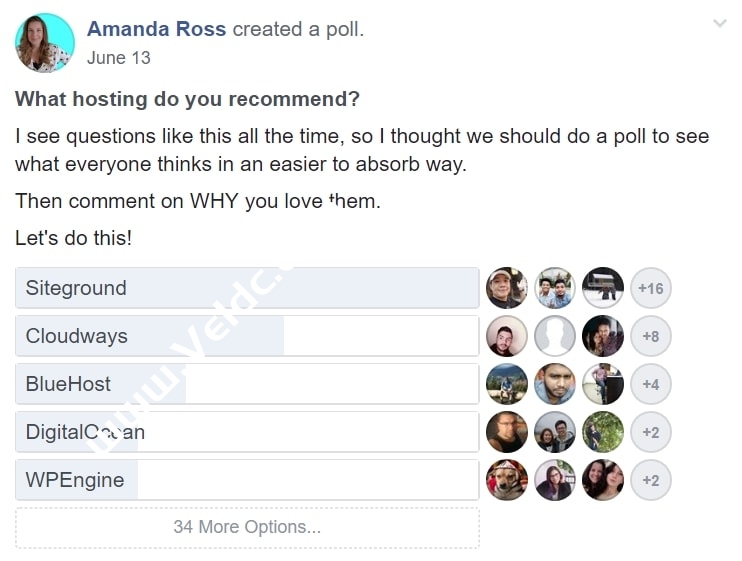Choose the DigitalOcean poll option
This screenshot has width=742, height=561.
pyautogui.click(x=247, y=432)
